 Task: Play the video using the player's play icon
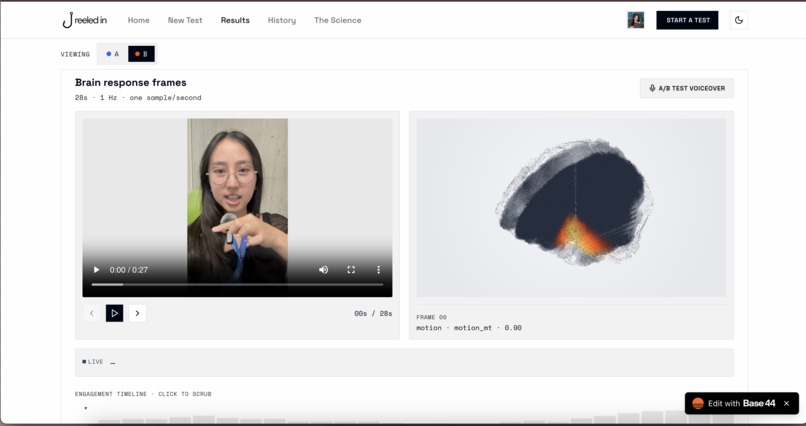(96, 269)
